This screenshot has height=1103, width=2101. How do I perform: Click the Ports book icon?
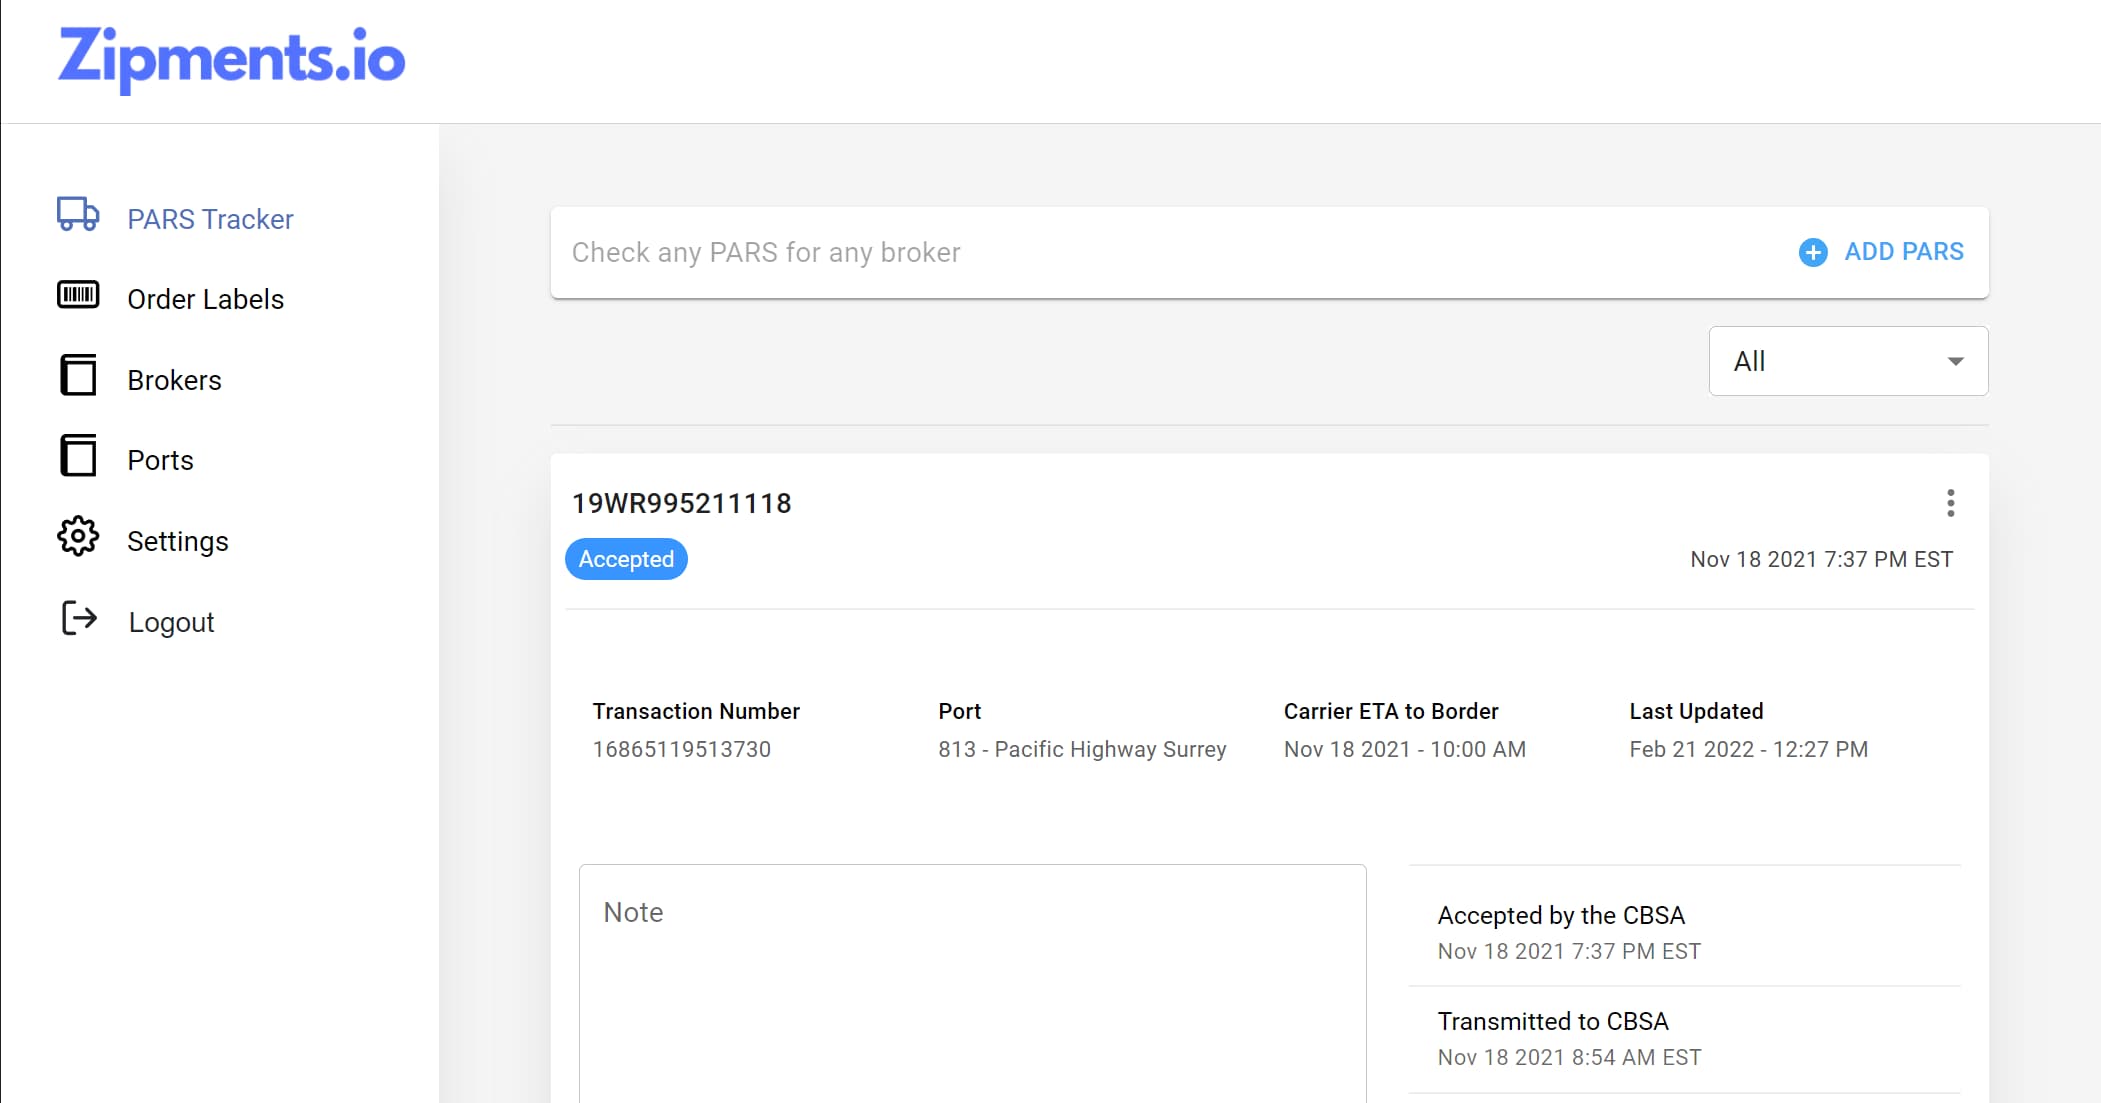point(78,456)
